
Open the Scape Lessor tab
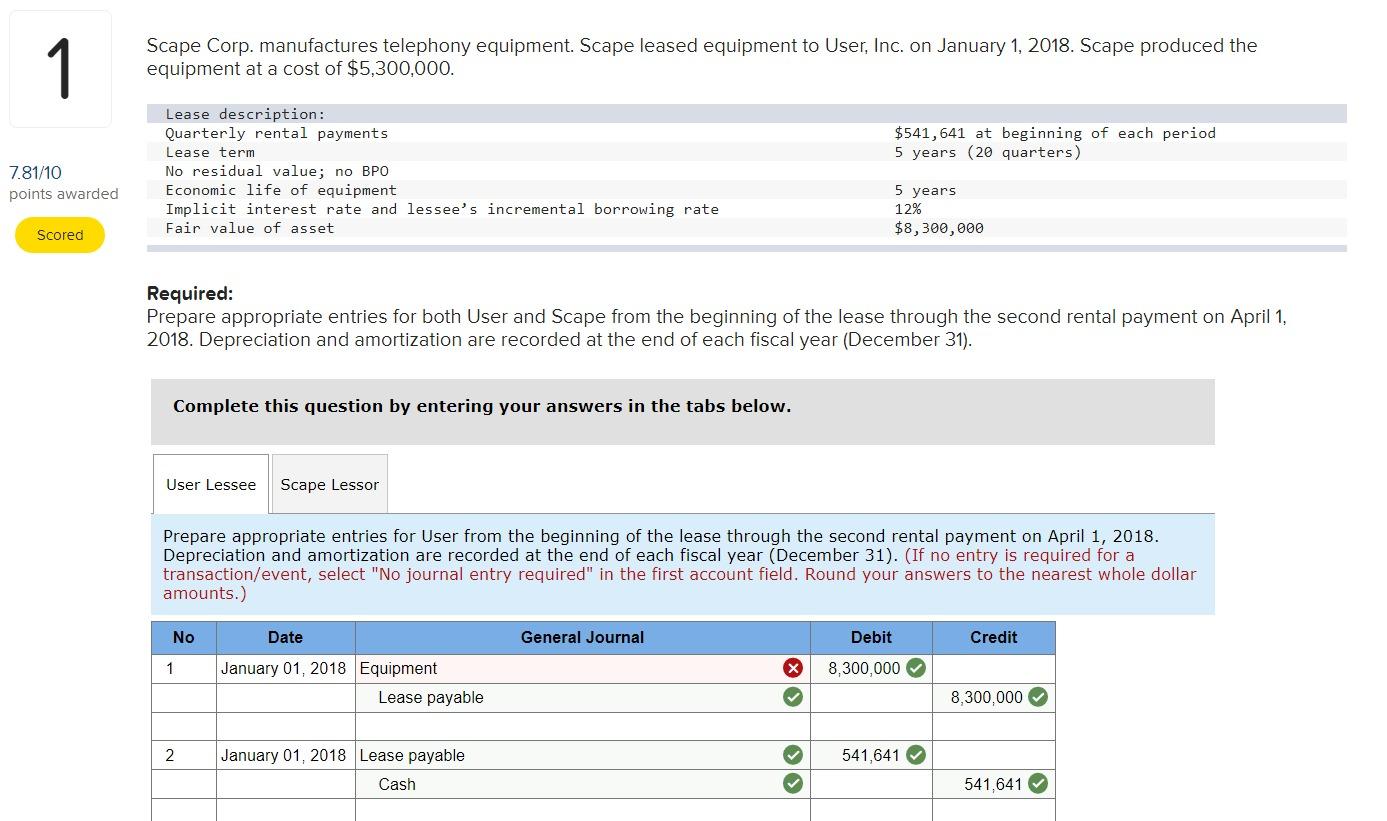coord(329,484)
